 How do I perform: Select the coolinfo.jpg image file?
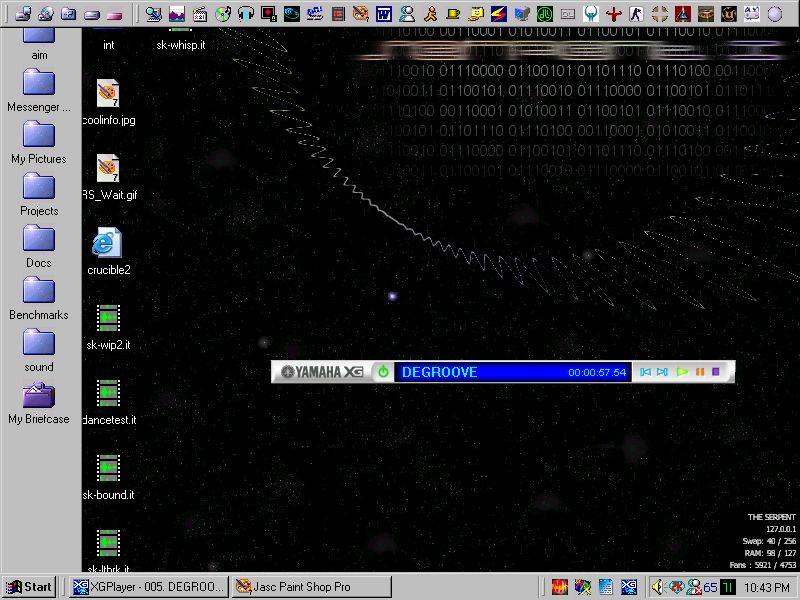pos(108,94)
